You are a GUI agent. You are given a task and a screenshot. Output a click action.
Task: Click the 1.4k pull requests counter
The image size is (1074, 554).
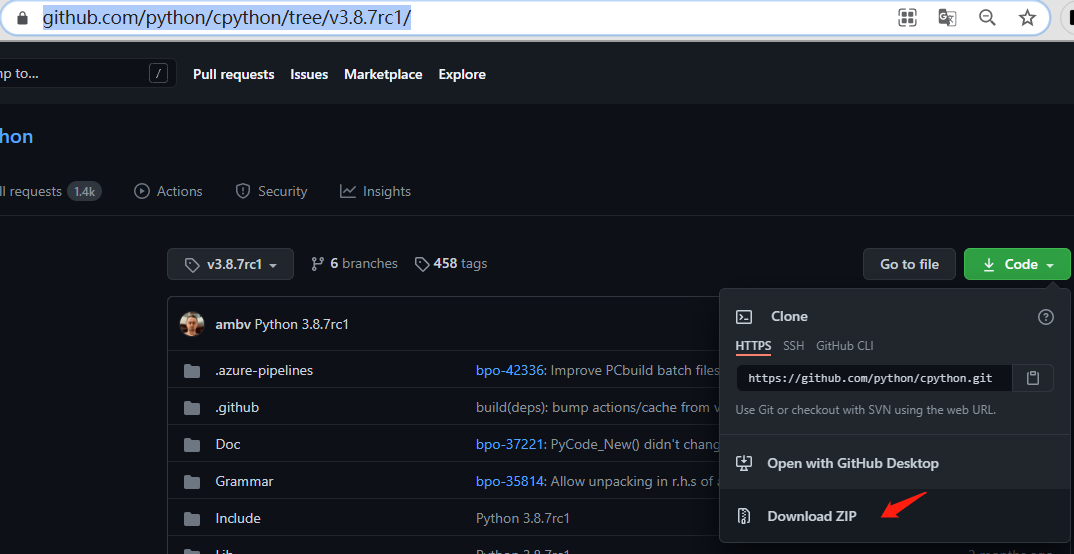pyautogui.click(x=84, y=191)
